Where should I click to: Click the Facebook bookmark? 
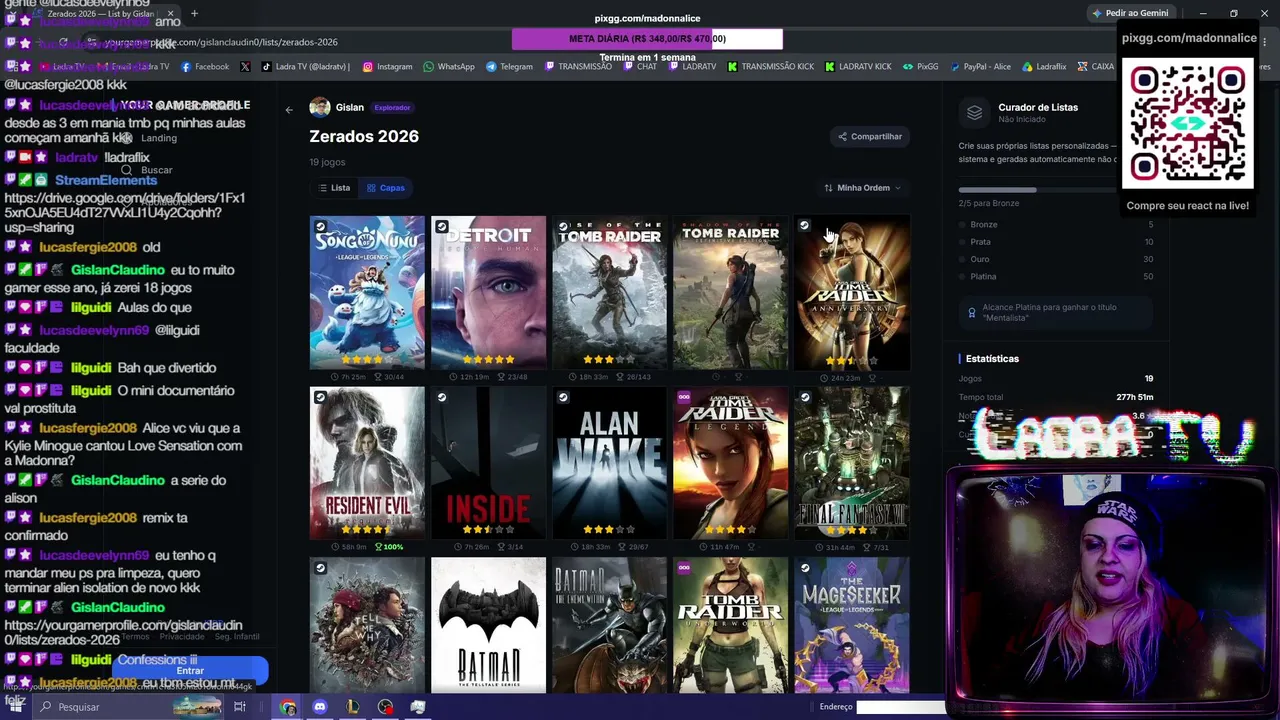204,67
